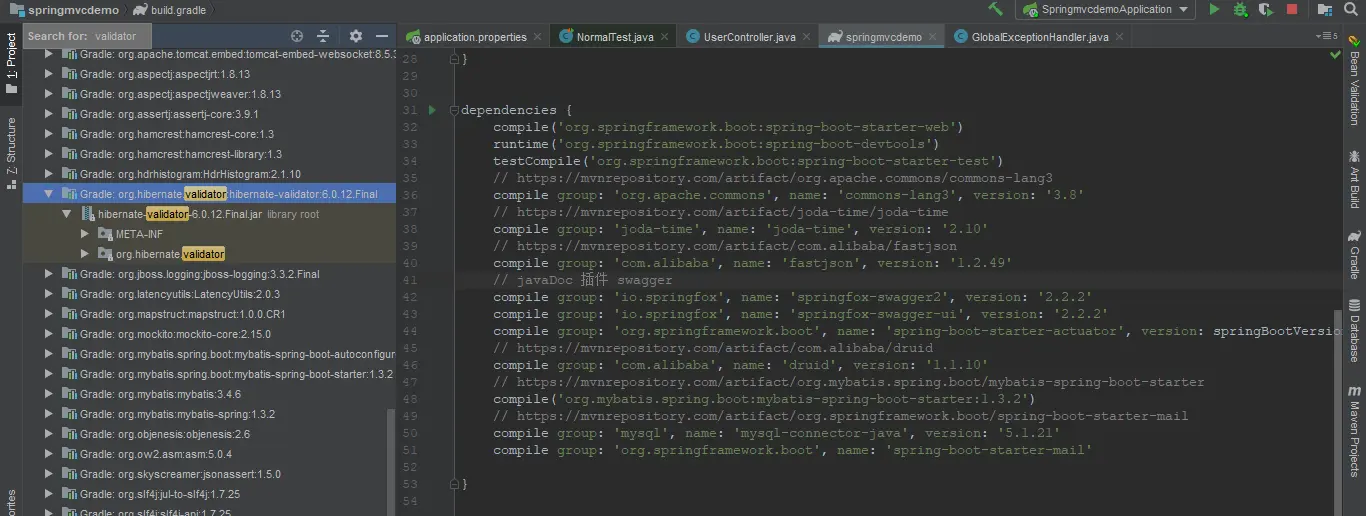Viewport: 1366px width, 516px height.
Task: Click the inspection status checkmark in editor corner
Action: [x=1335, y=55]
